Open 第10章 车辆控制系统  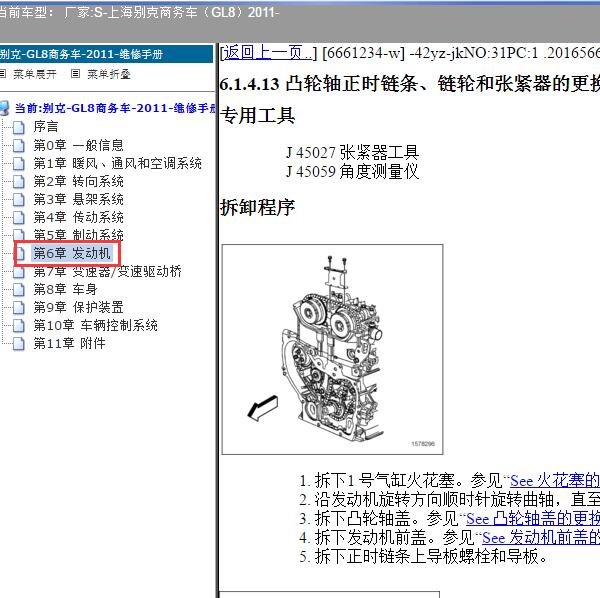click(x=95, y=325)
